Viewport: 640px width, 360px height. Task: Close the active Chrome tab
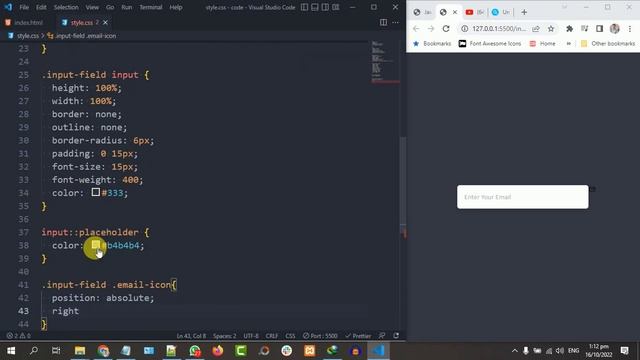click(x=455, y=12)
